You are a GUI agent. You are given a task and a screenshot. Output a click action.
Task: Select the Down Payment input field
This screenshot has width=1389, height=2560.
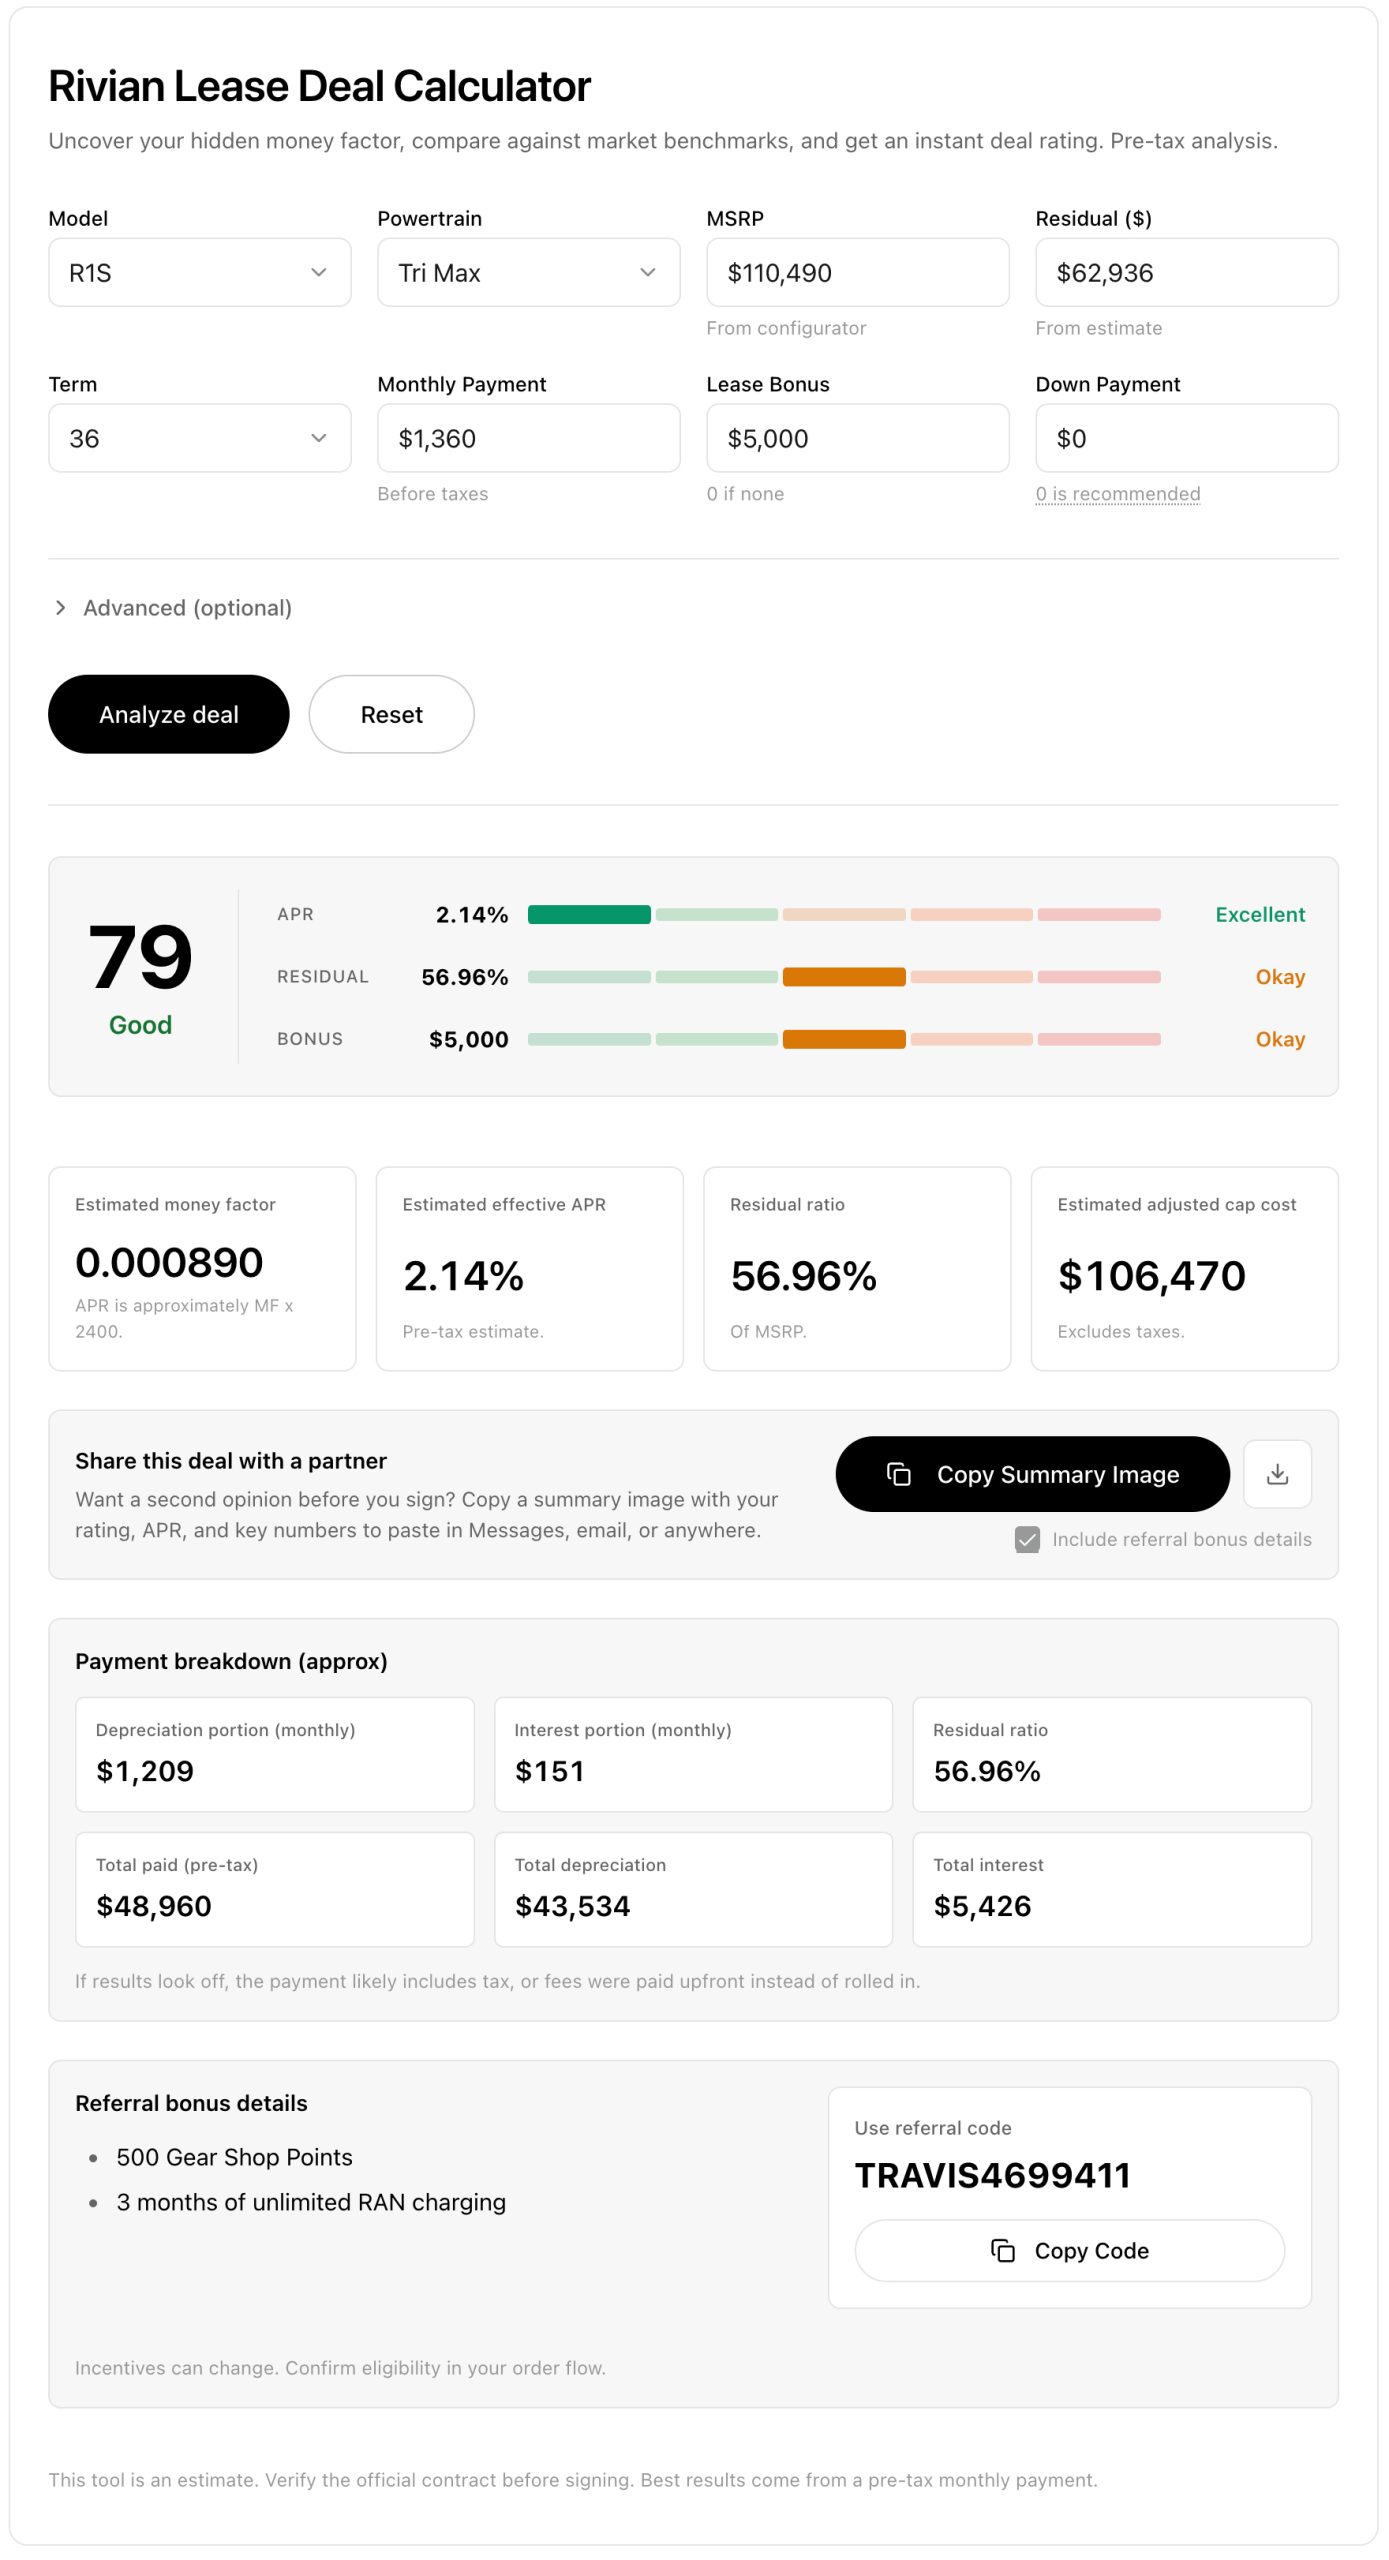tap(1186, 438)
